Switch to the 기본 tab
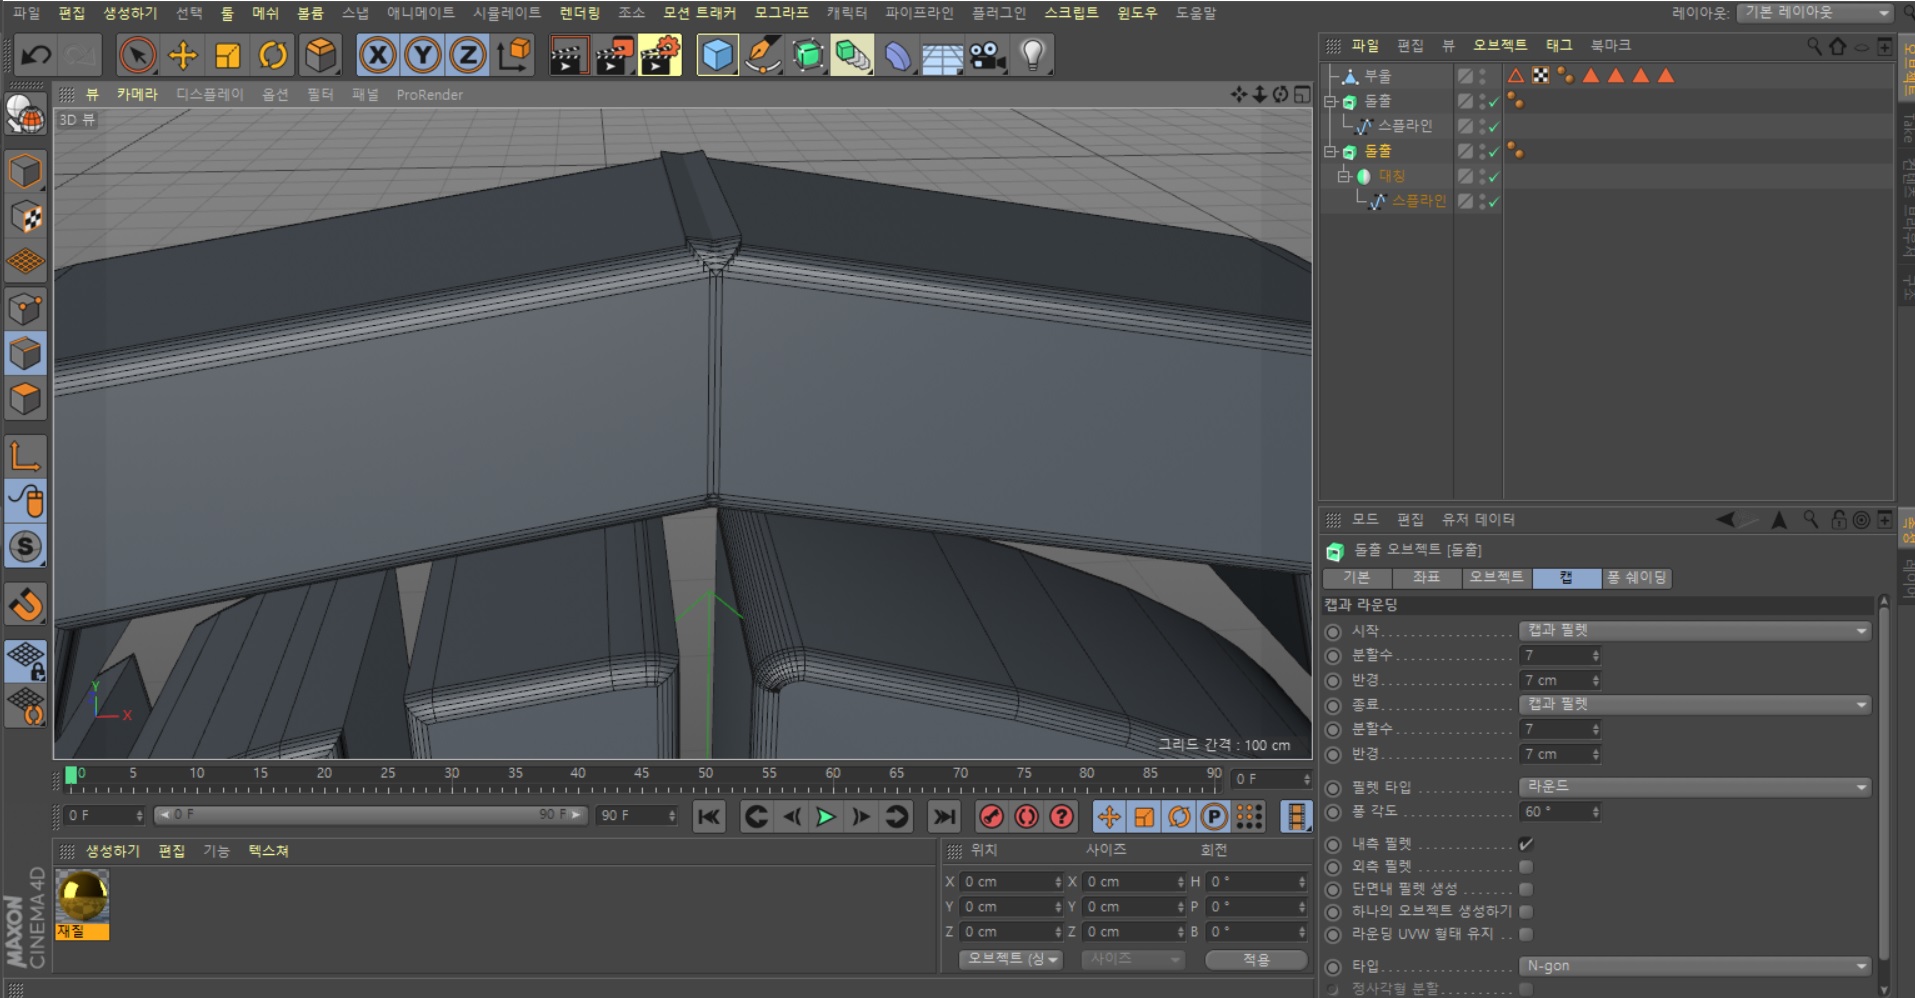1915x998 pixels. [1356, 578]
